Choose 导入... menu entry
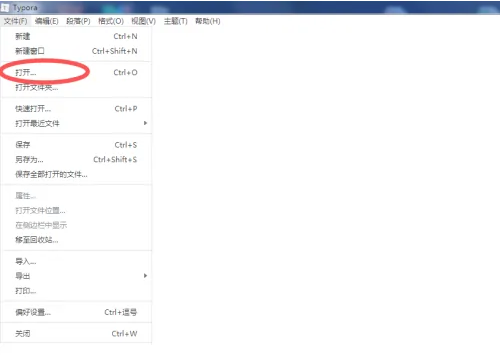Viewport: 501px width, 360px height. coord(76,261)
